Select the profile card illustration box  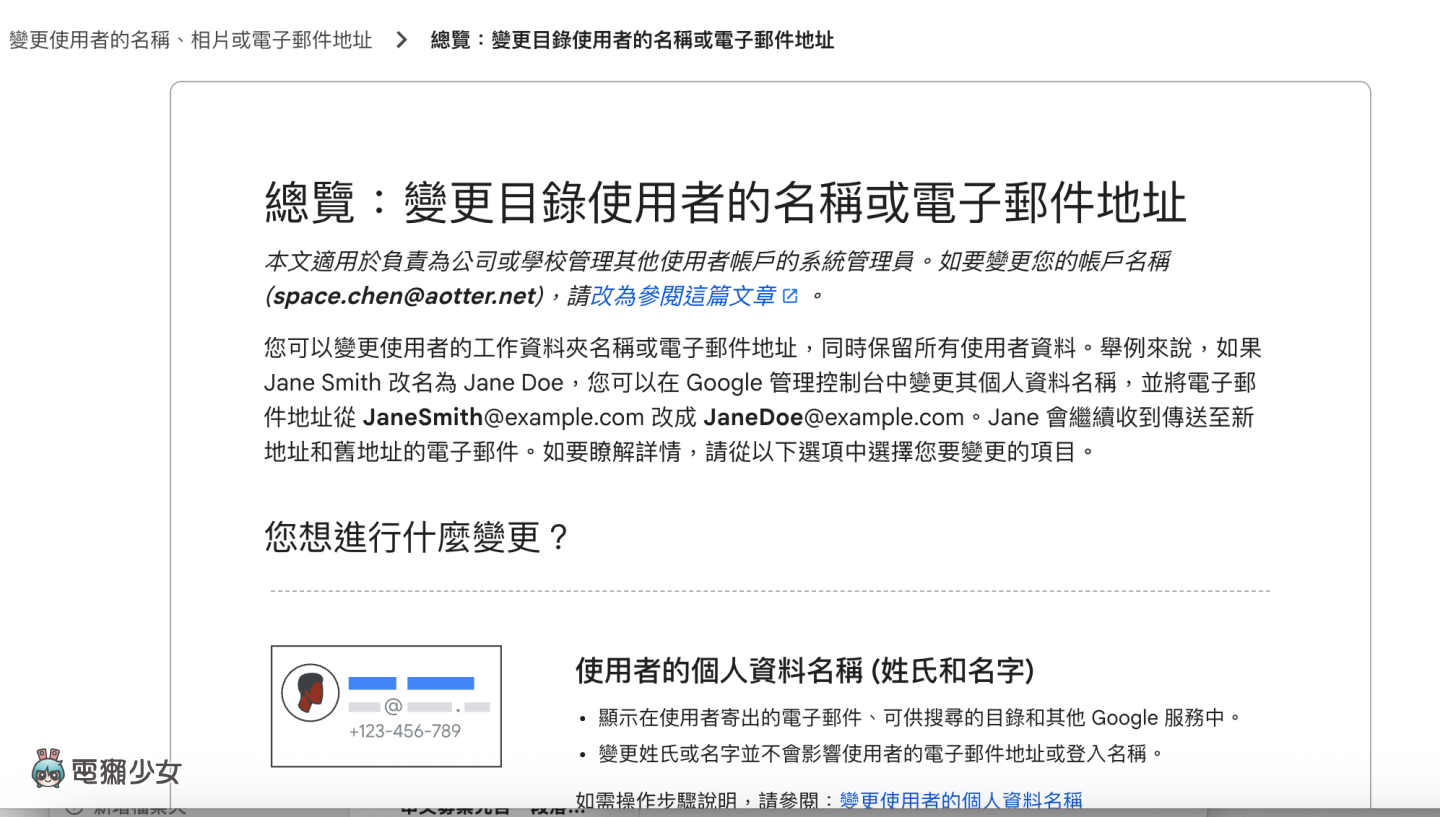[386, 705]
